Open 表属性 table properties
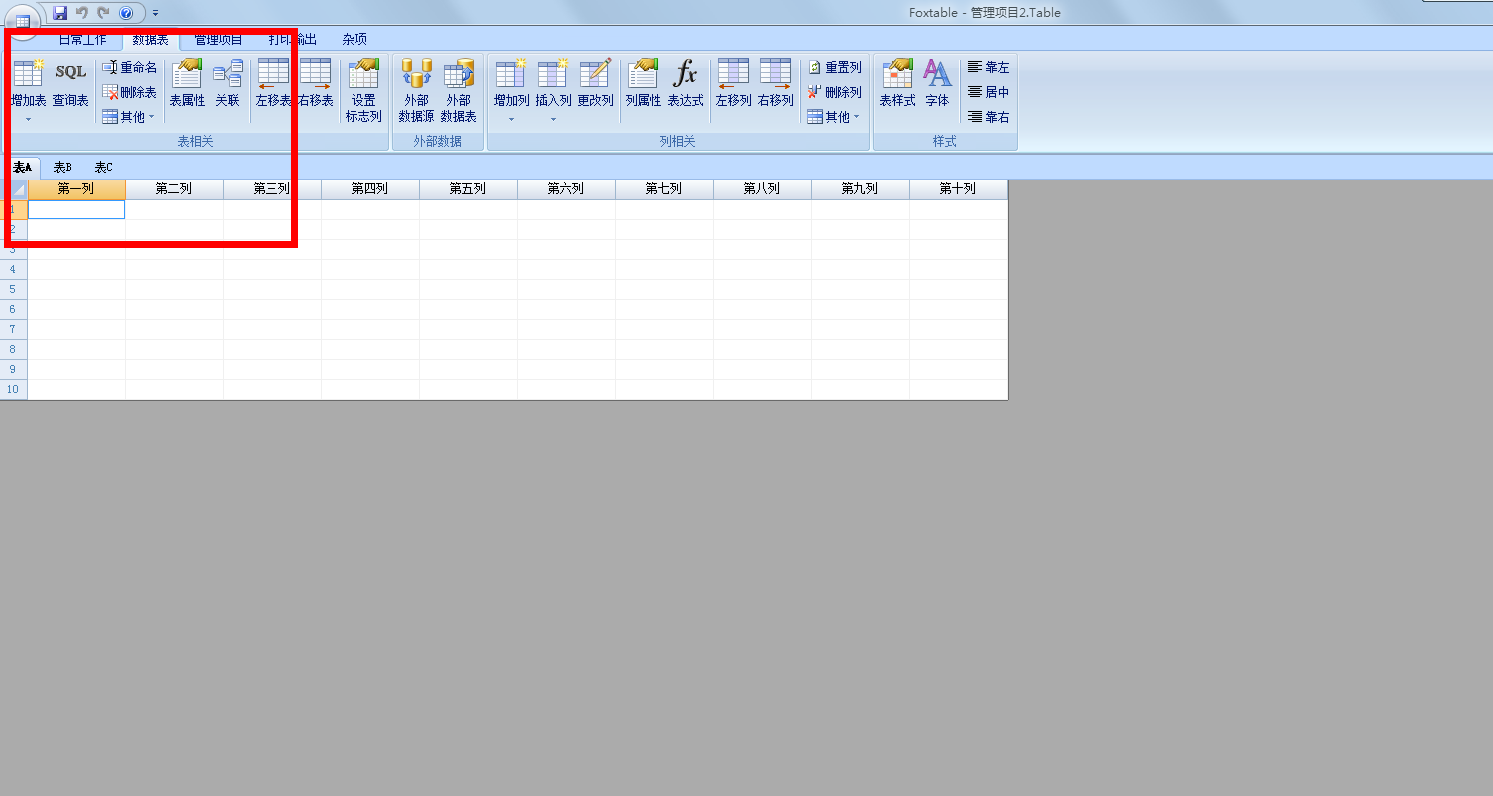Image resolution: width=1493 pixels, height=796 pixels. point(187,84)
